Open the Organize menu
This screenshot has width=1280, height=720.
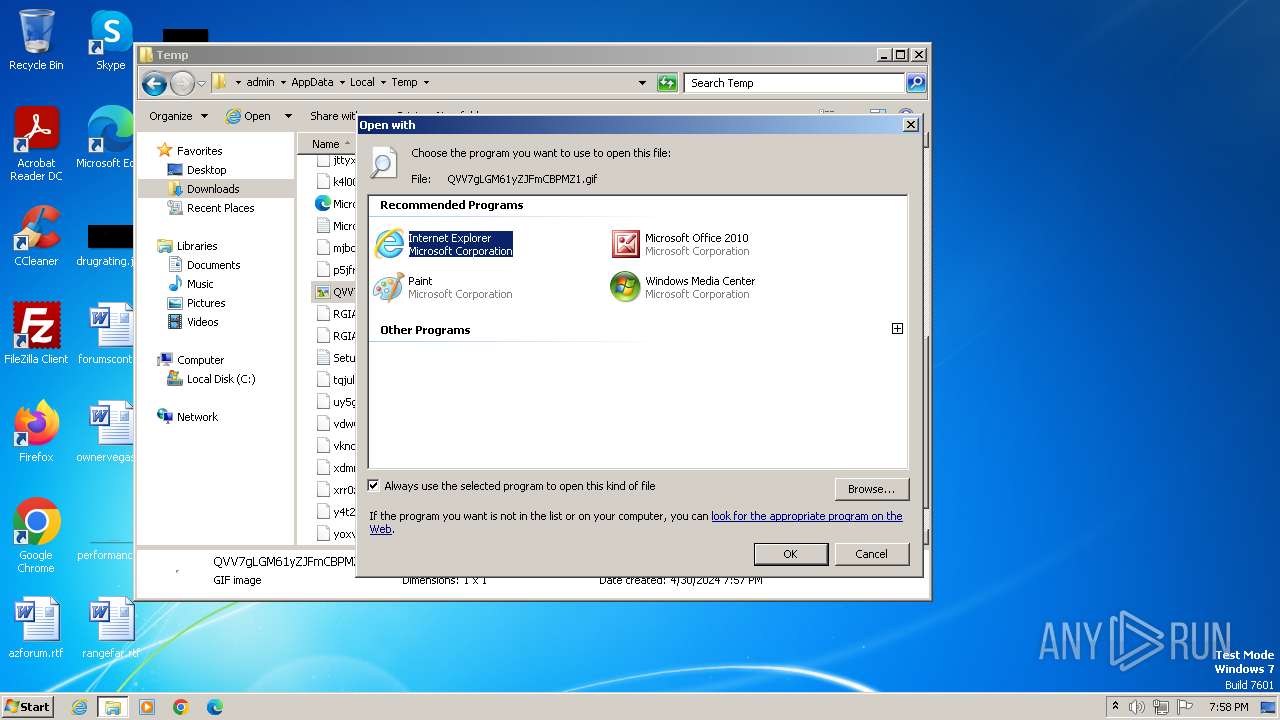(178, 116)
